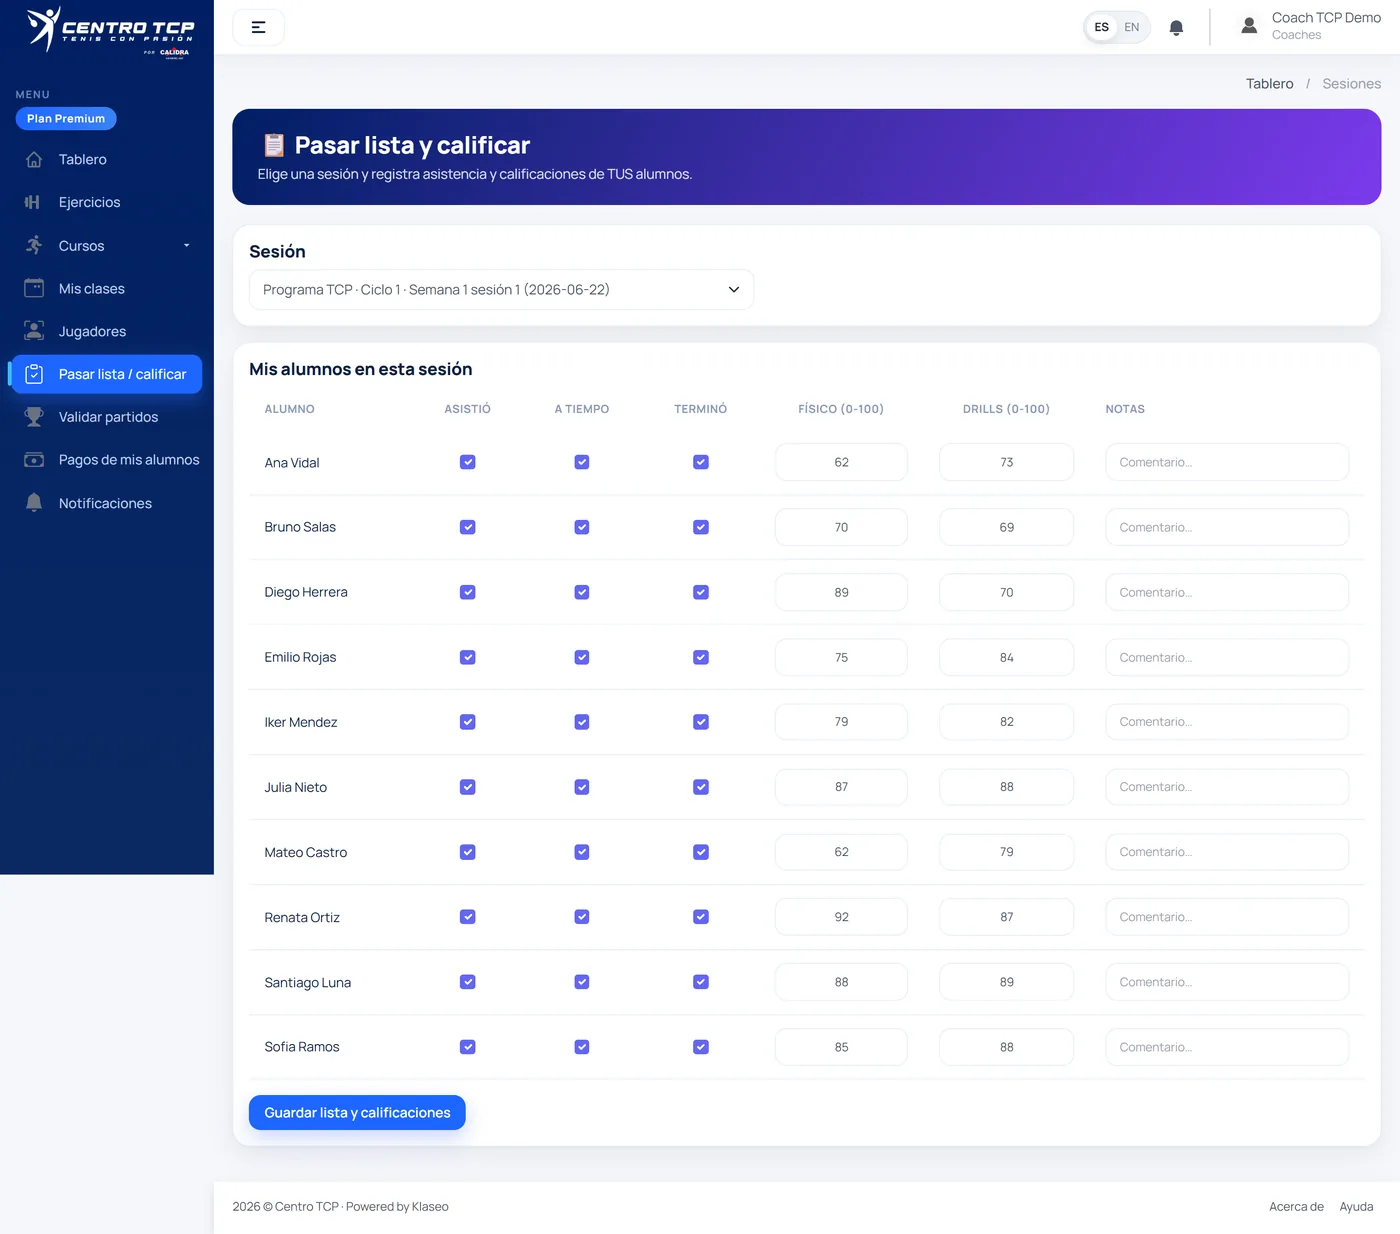The width and height of the screenshot is (1400, 1234).
Task: Open the Tablero breadcrumb link
Action: coord(1269,84)
